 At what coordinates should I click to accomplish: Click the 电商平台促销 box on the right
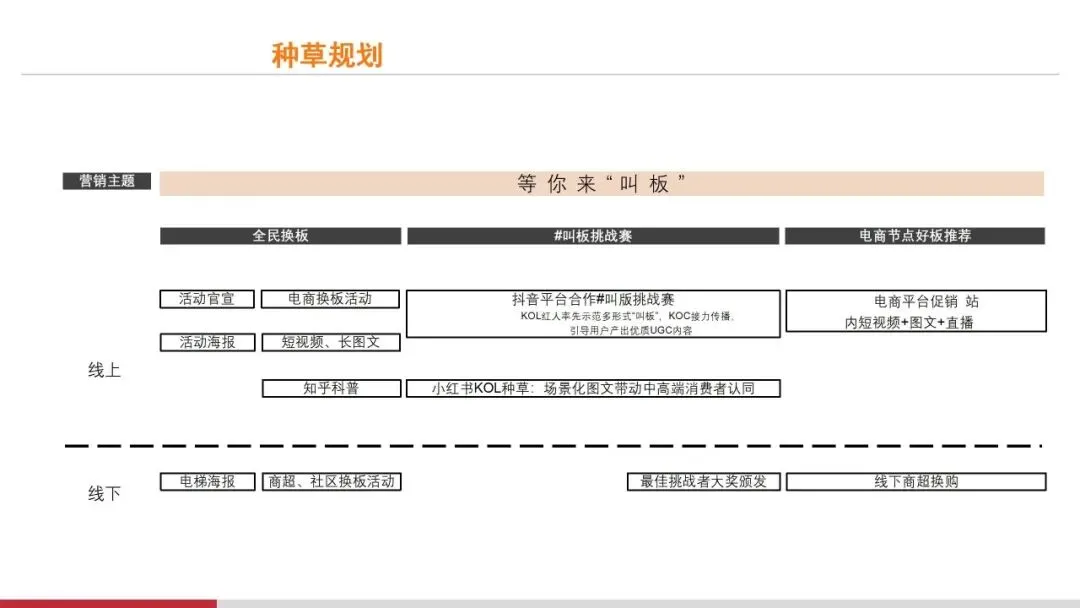917,310
